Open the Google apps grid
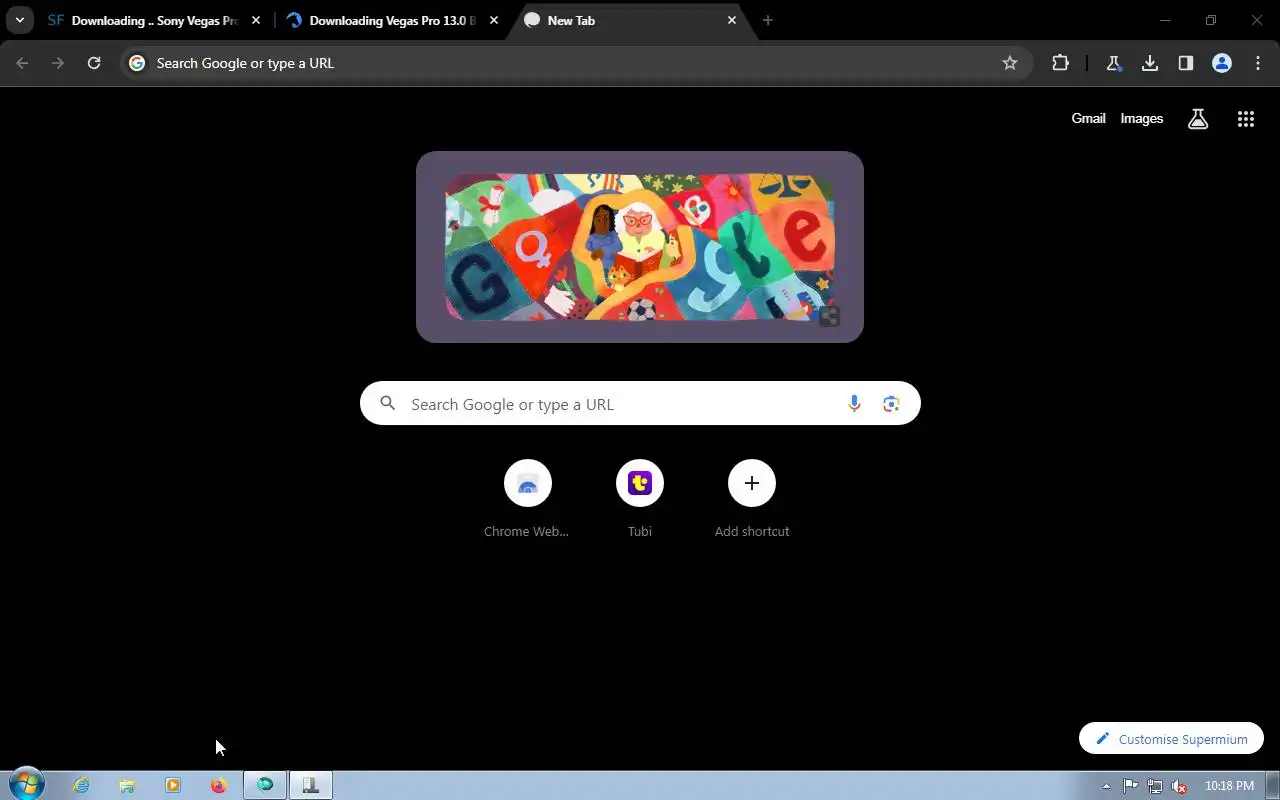 pos(1245,119)
